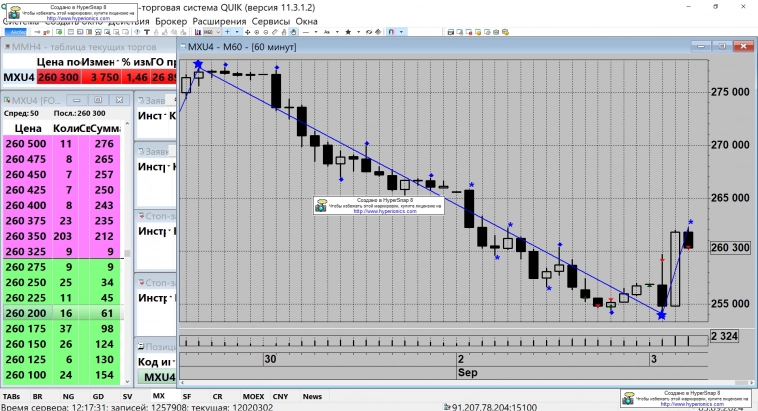Click the first icon in right toolbar group
Screen dimensions: 758x411
coord(451,32)
